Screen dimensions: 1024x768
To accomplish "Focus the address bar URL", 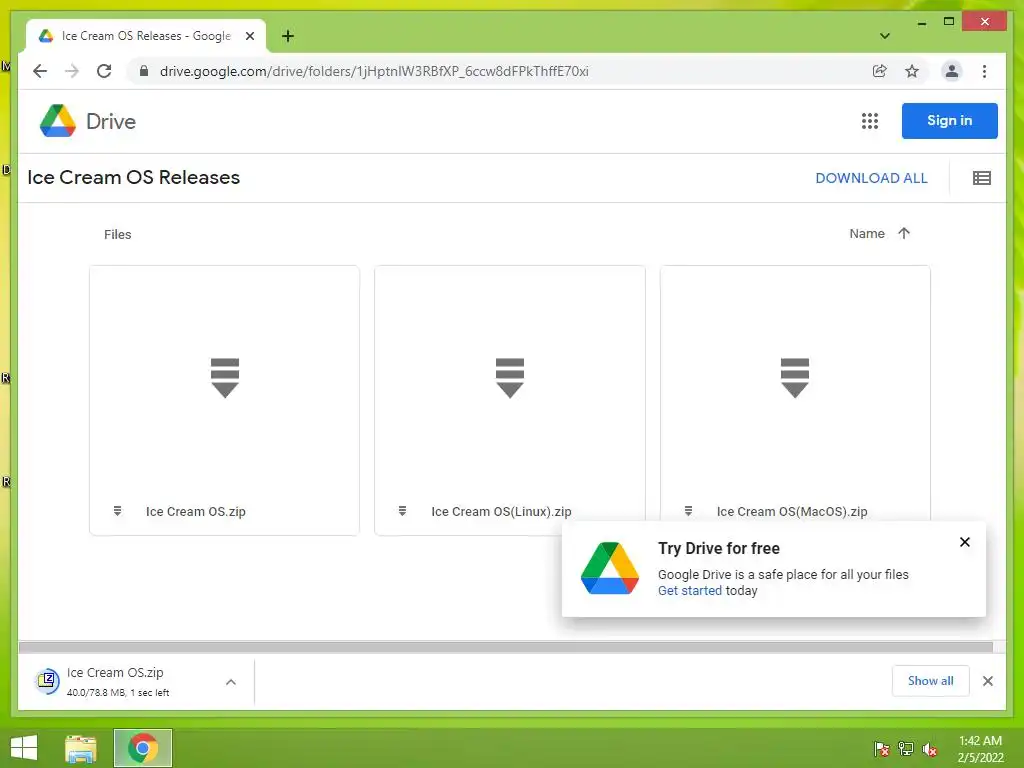I will (374, 71).
